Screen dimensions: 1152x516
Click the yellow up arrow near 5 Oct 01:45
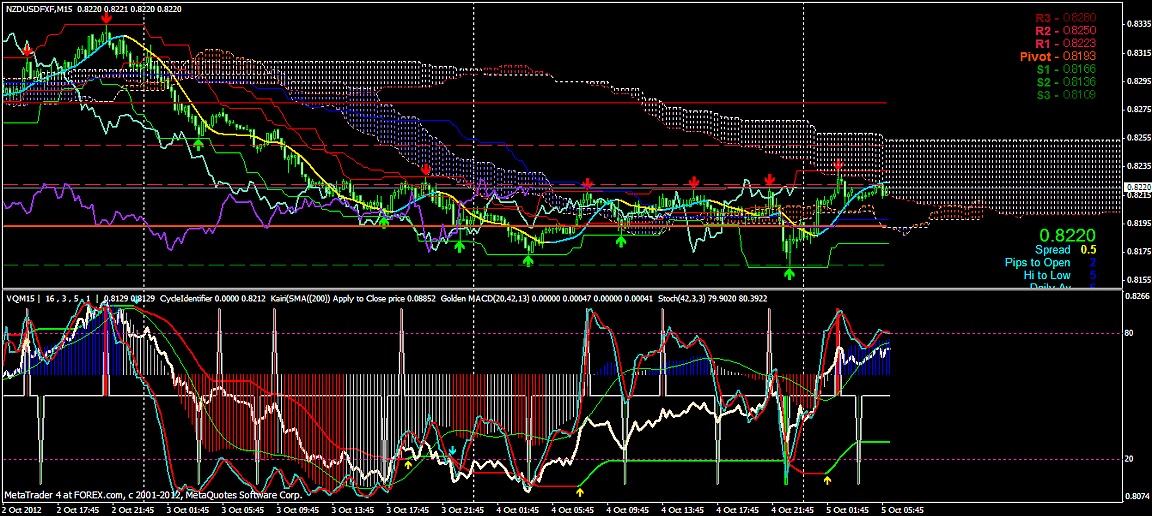[827, 481]
